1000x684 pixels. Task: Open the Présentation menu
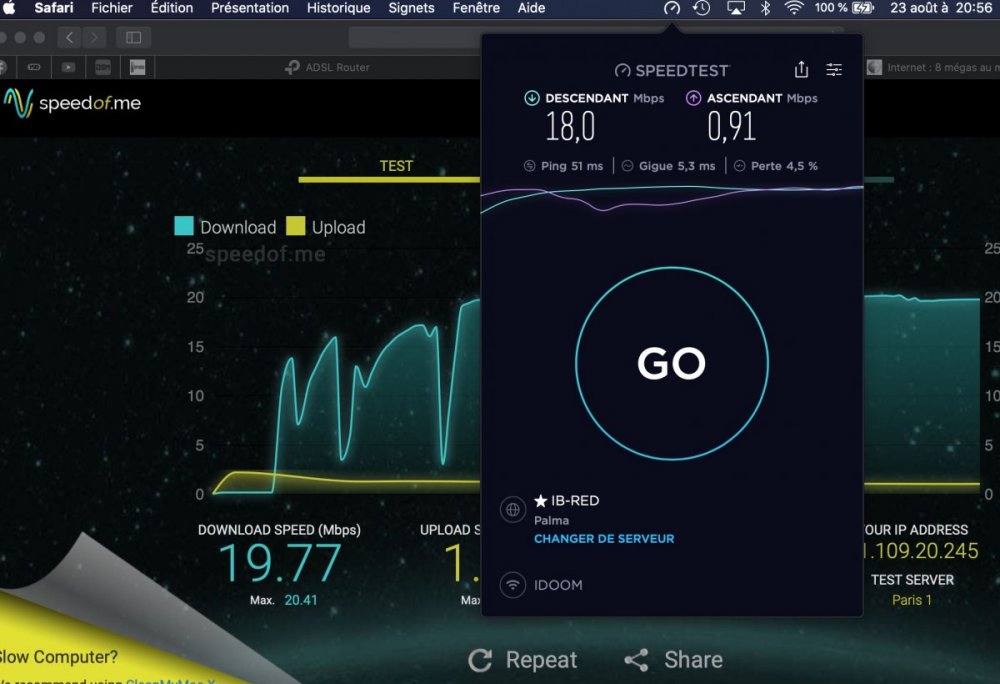(249, 8)
